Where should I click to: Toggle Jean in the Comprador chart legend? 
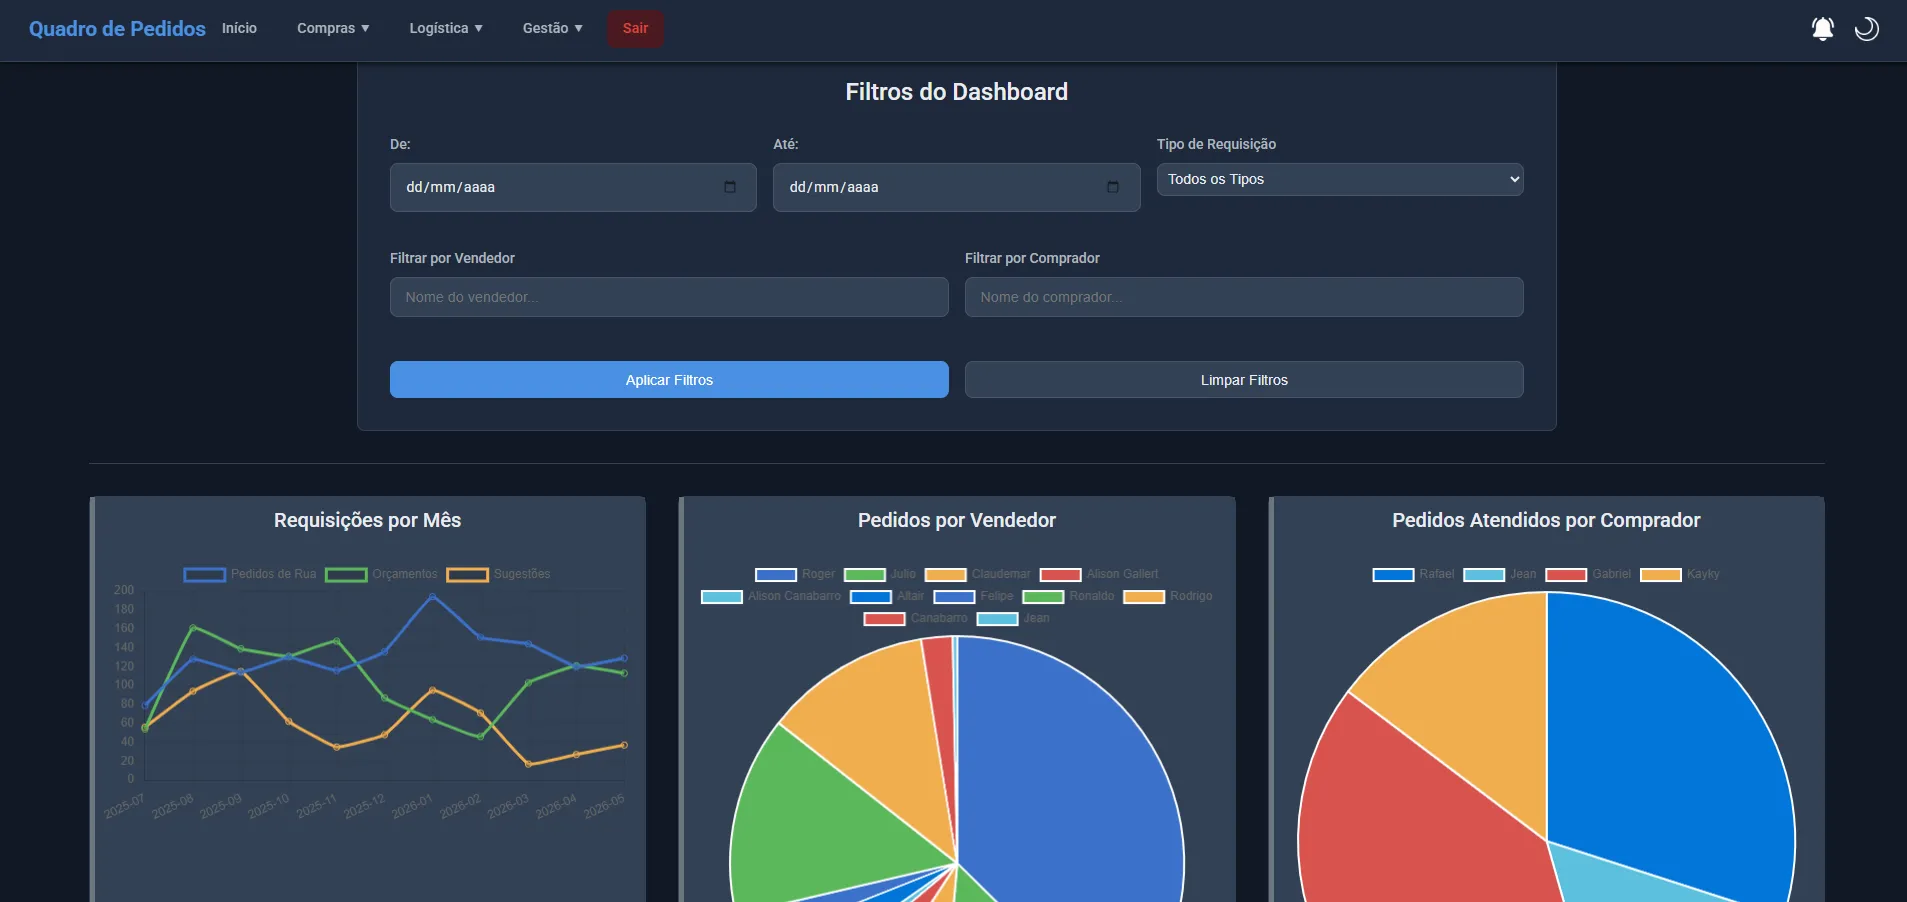click(x=1500, y=574)
